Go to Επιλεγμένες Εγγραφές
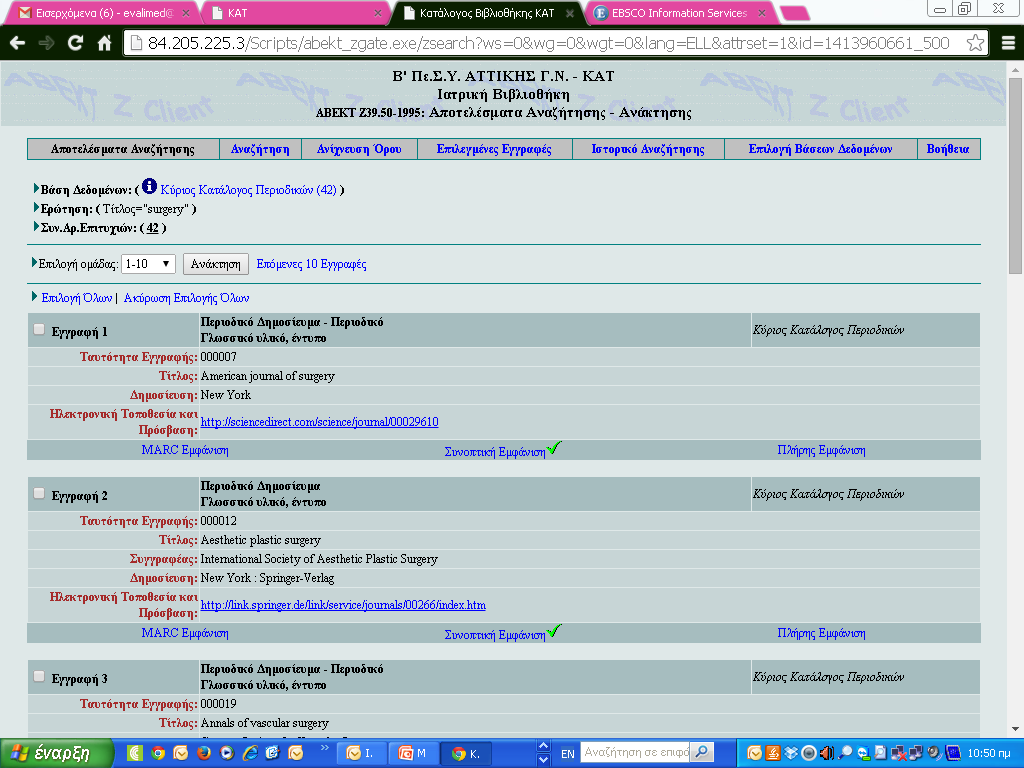The height and width of the screenshot is (768, 1024). coord(494,149)
